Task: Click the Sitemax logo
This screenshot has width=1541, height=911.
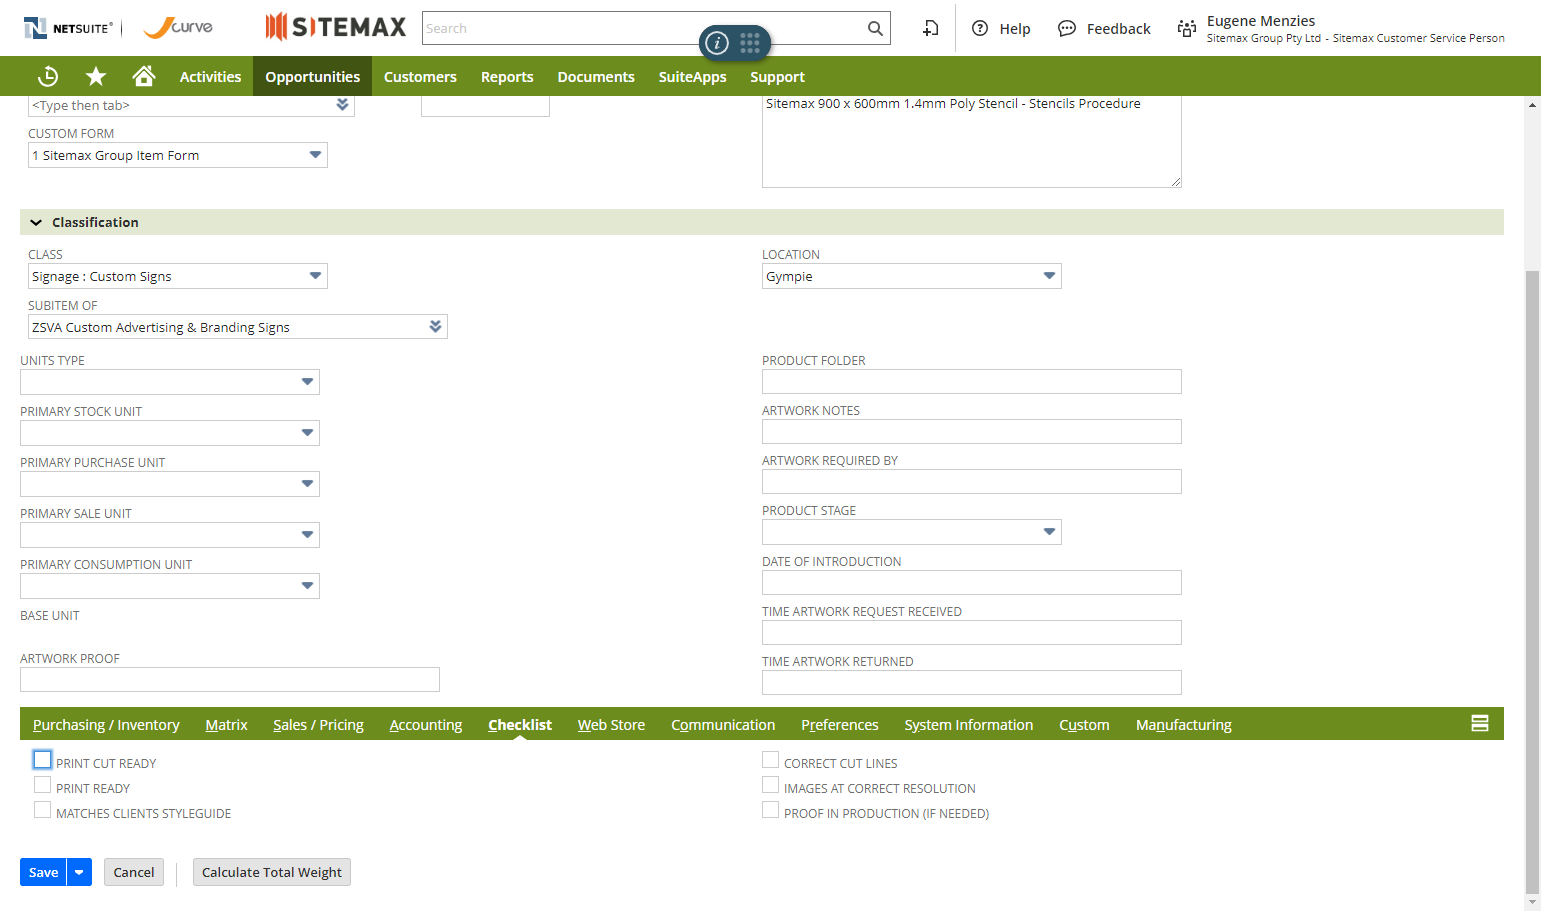Action: click(336, 27)
